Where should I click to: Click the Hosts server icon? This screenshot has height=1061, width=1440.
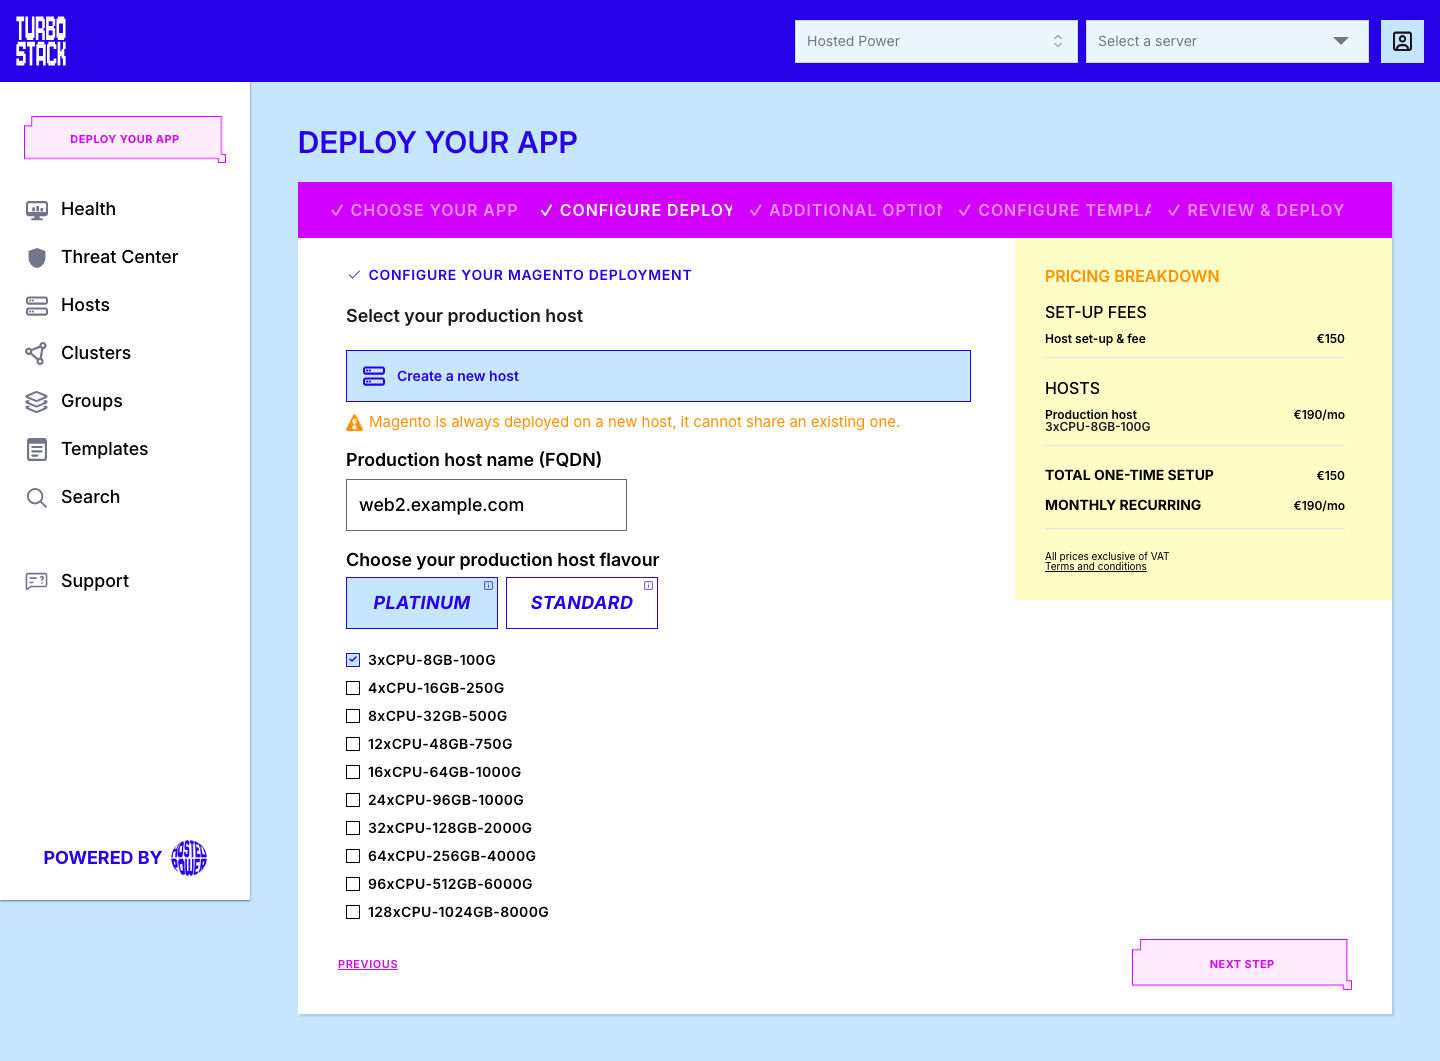click(x=37, y=306)
